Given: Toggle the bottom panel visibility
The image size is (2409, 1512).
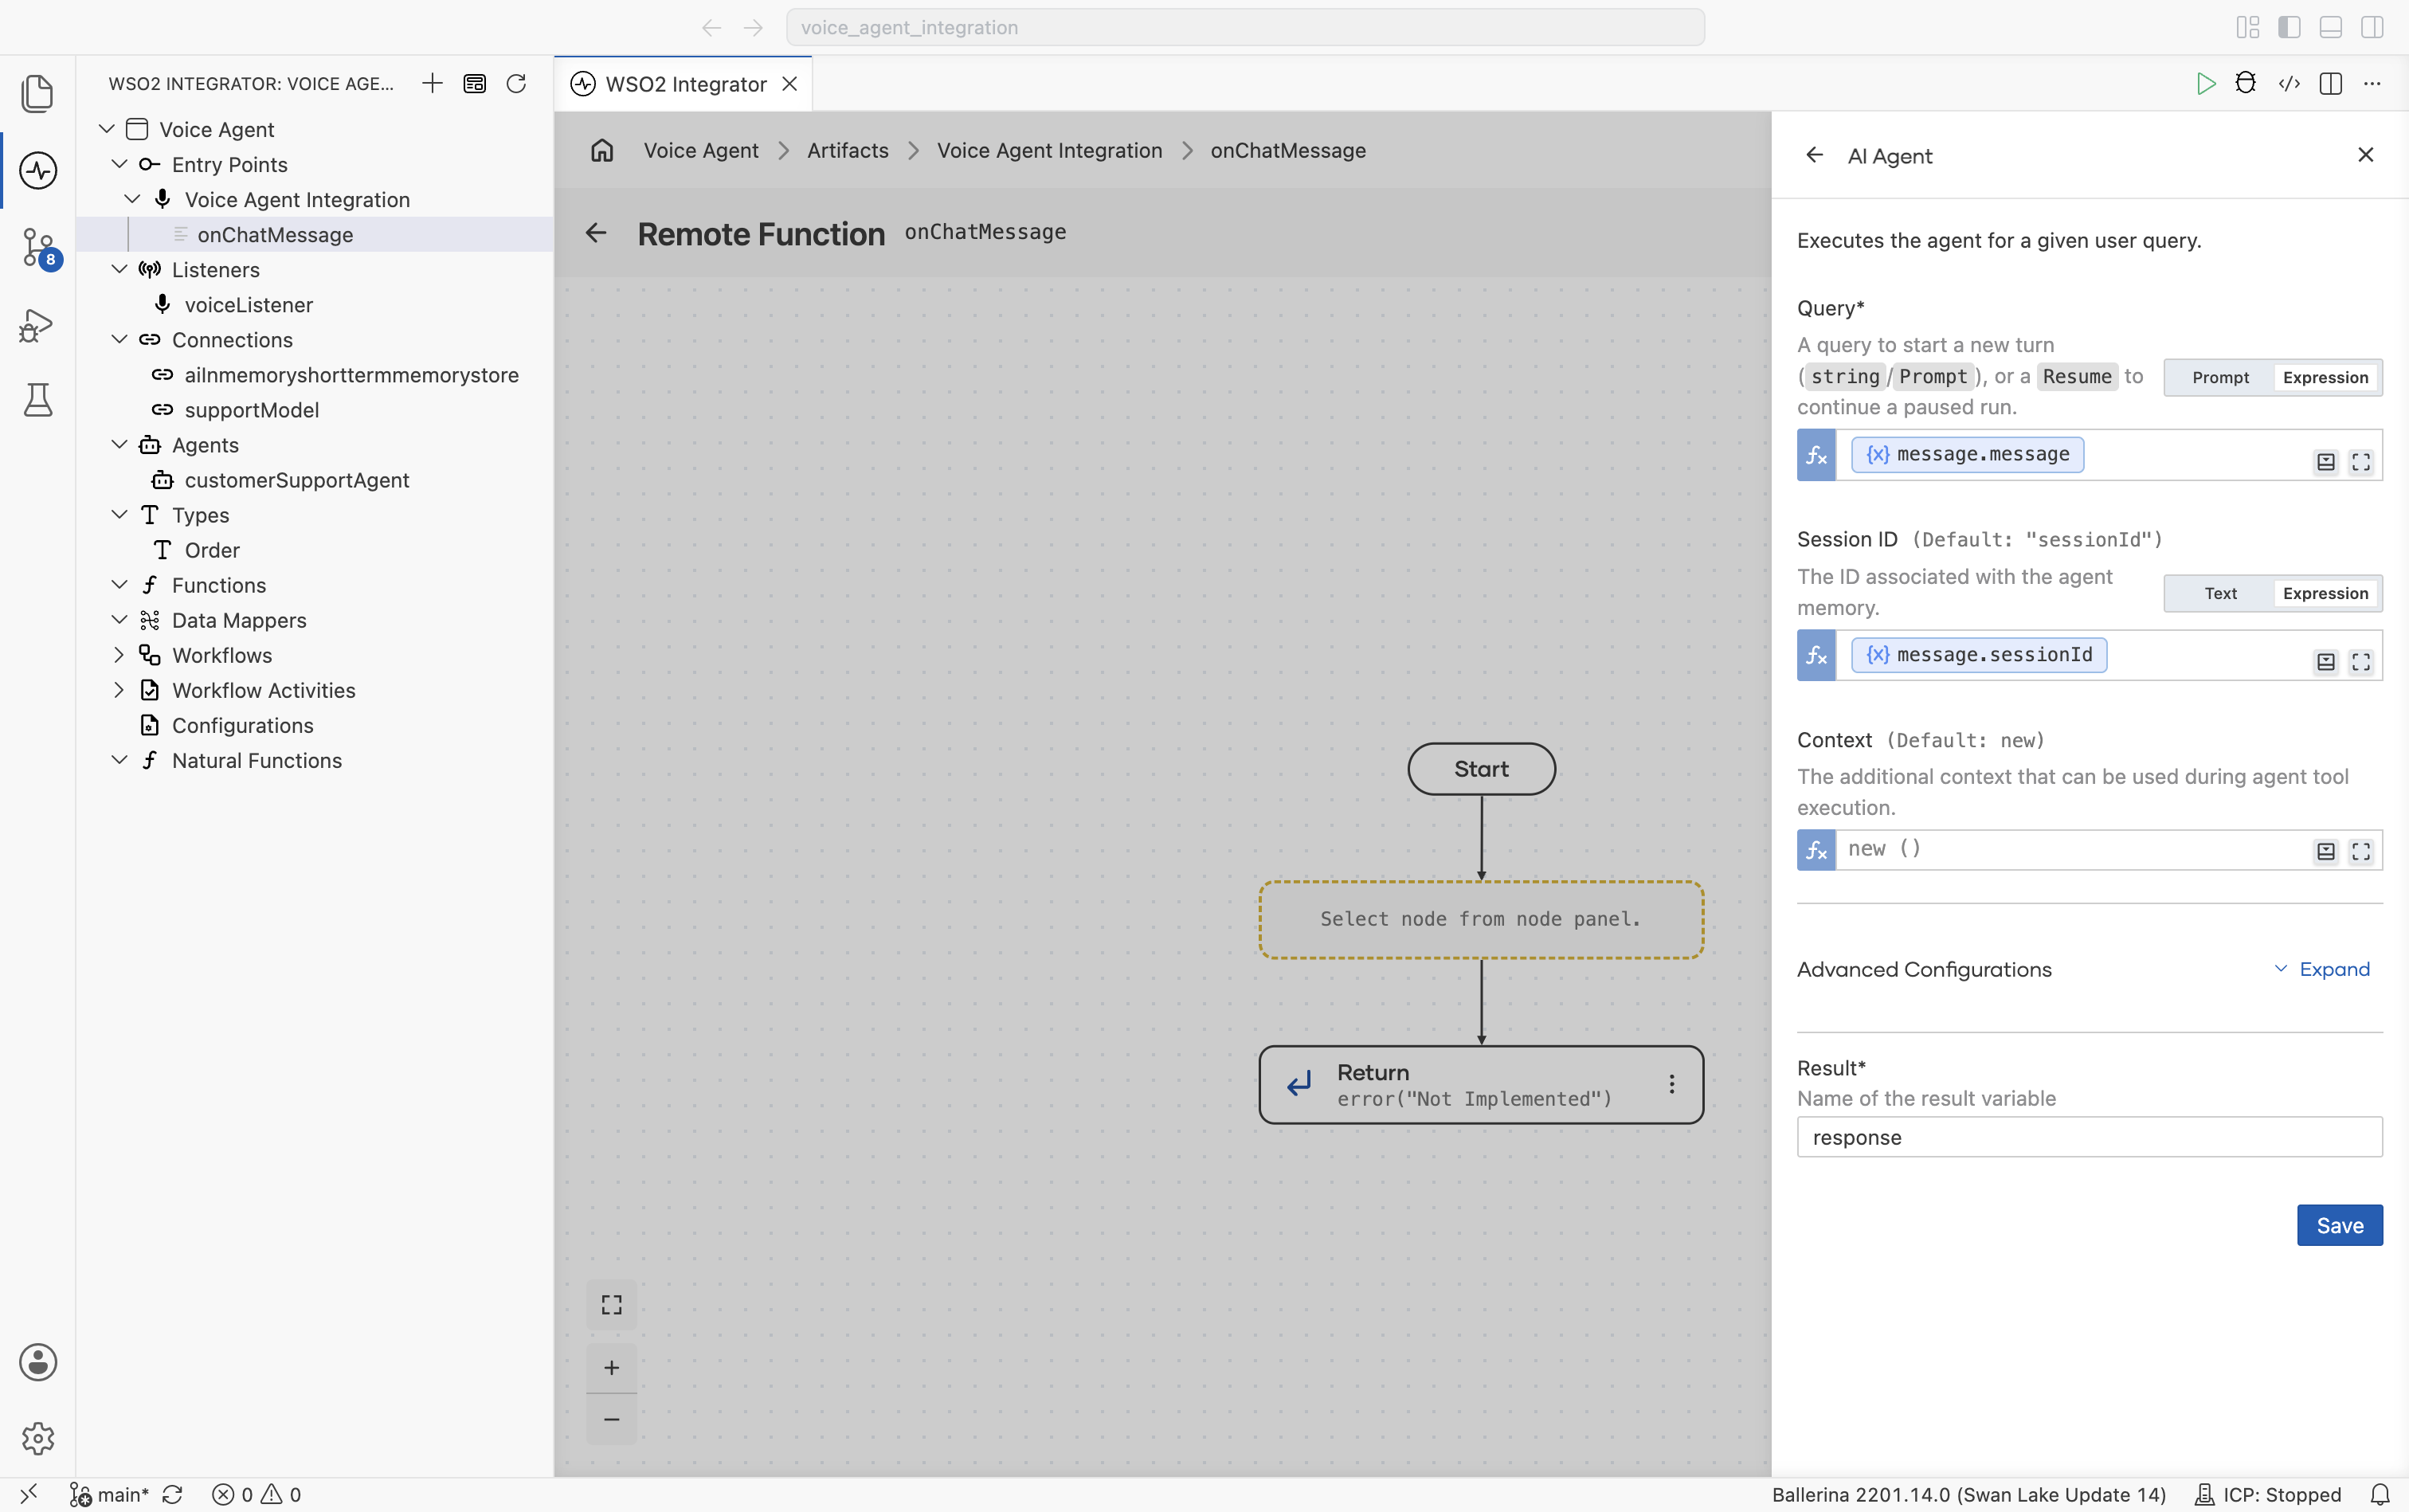Looking at the screenshot, I should tap(2331, 27).
